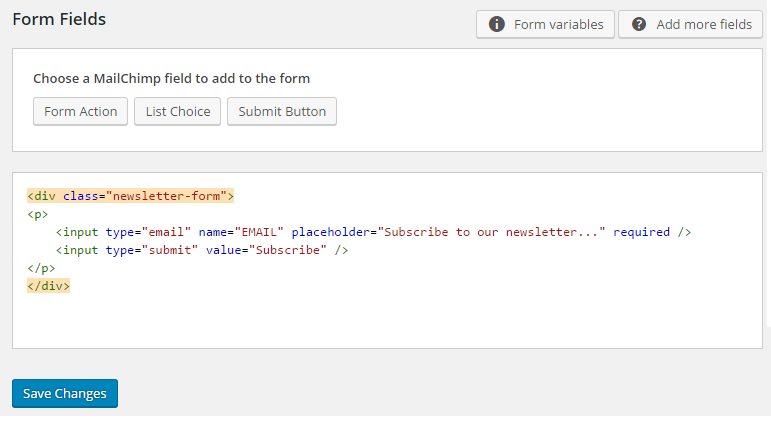Click the info icon beside Form variables

tap(497, 24)
